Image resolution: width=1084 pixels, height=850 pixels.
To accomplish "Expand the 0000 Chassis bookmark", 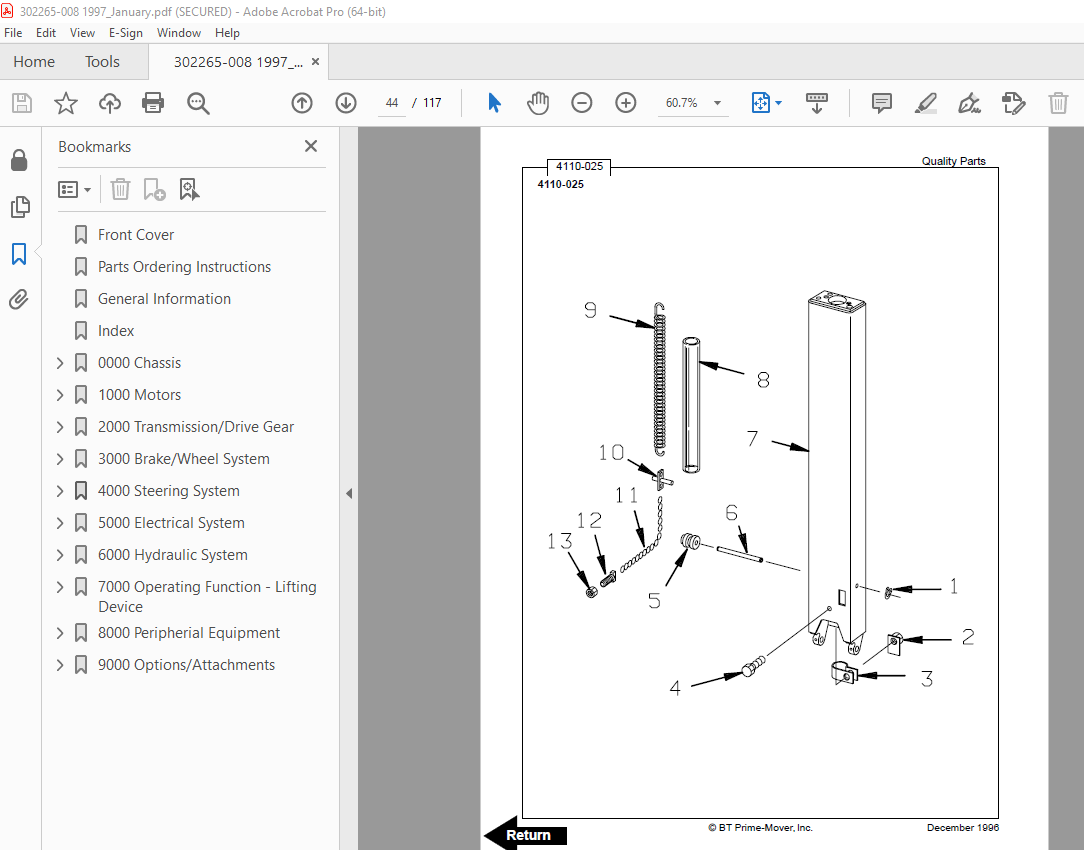I will (60, 363).
